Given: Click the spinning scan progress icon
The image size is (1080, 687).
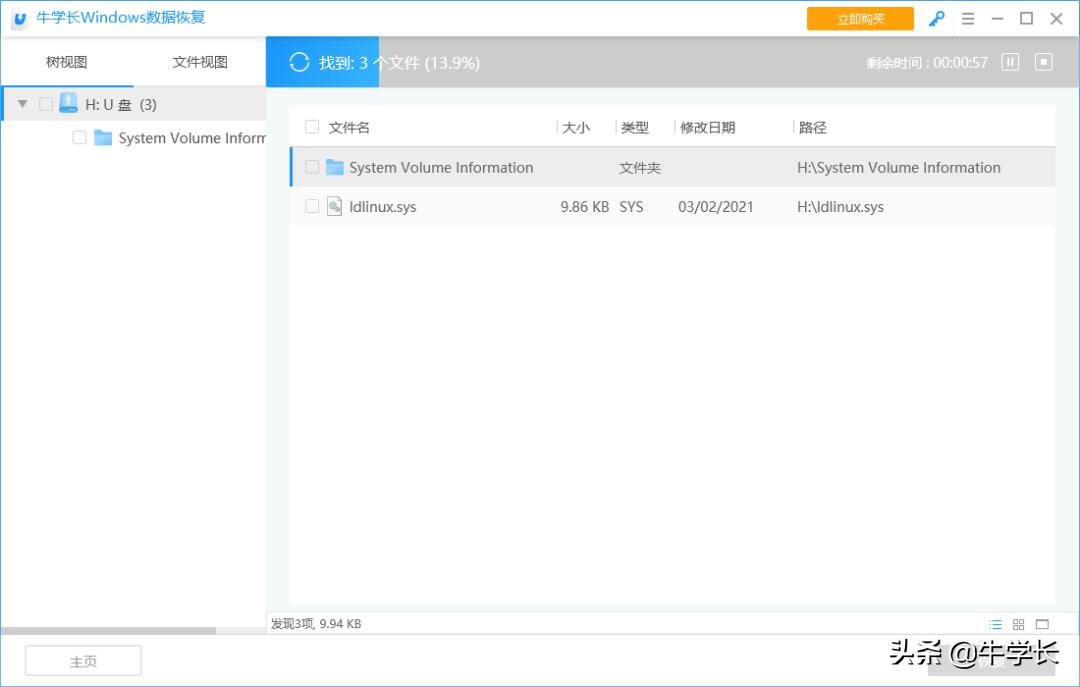Looking at the screenshot, I should [x=299, y=62].
